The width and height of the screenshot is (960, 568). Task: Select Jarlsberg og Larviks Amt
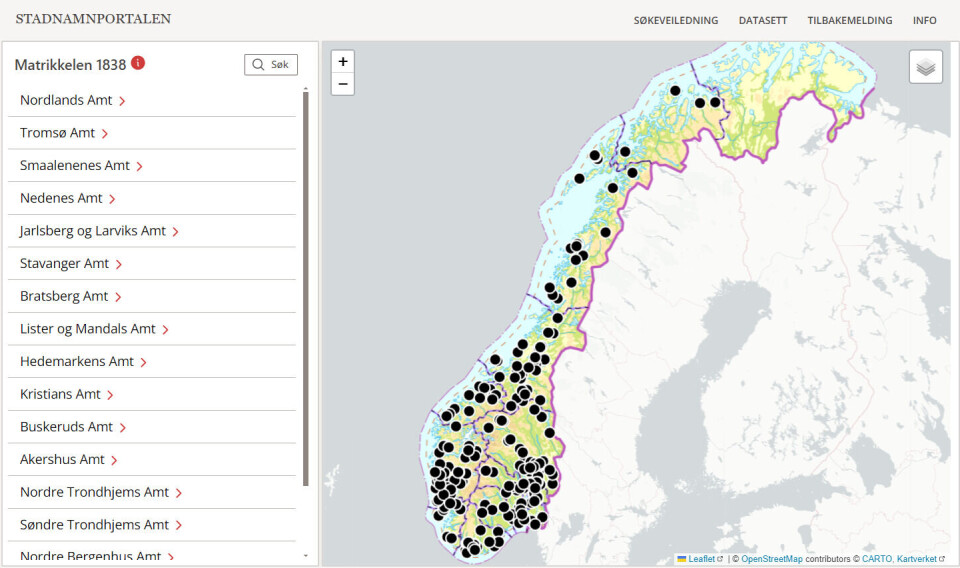coord(99,231)
